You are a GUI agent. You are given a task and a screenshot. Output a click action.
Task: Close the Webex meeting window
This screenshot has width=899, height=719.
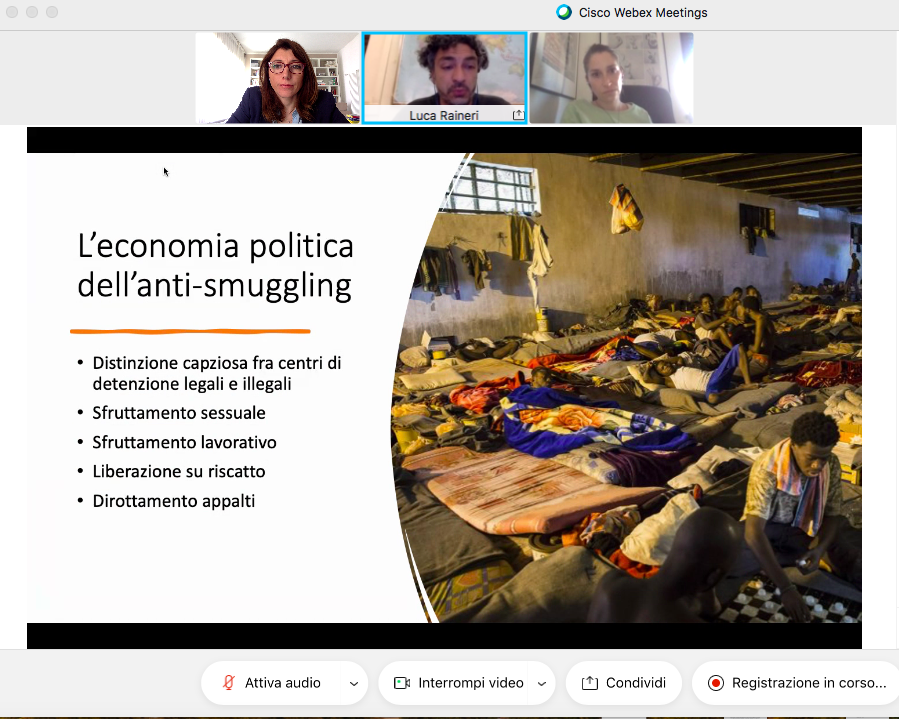pyautogui.click(x=12, y=12)
